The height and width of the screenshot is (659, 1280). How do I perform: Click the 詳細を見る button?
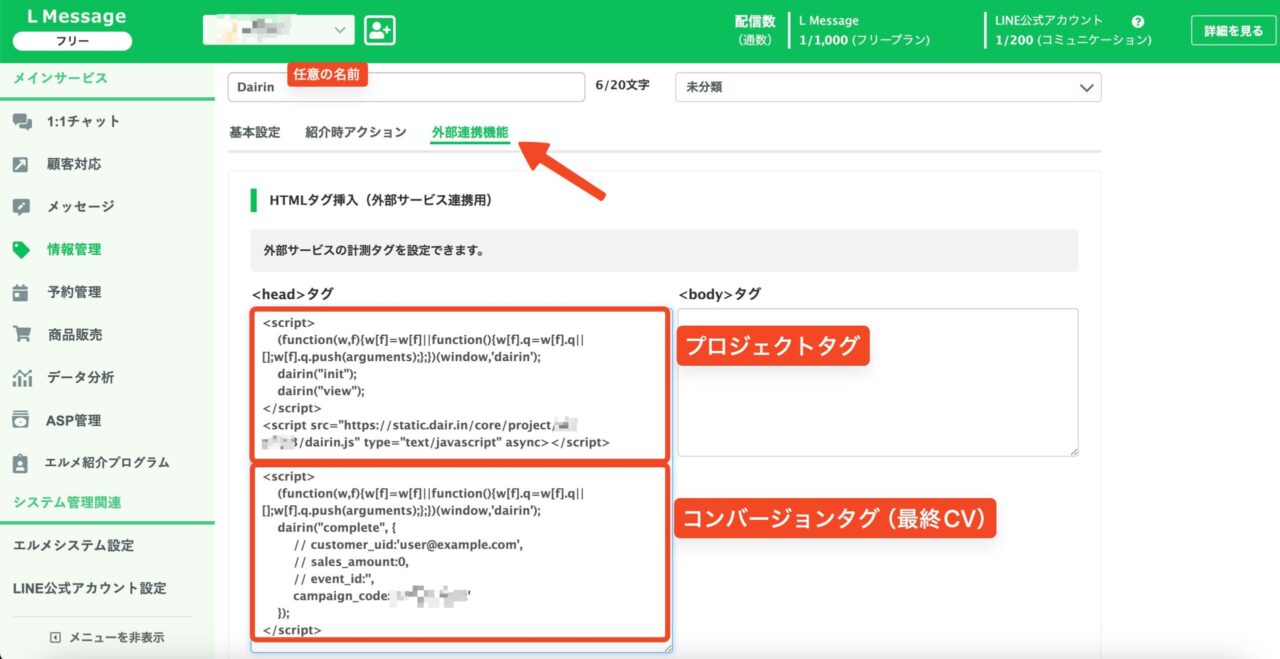pos(1233,30)
